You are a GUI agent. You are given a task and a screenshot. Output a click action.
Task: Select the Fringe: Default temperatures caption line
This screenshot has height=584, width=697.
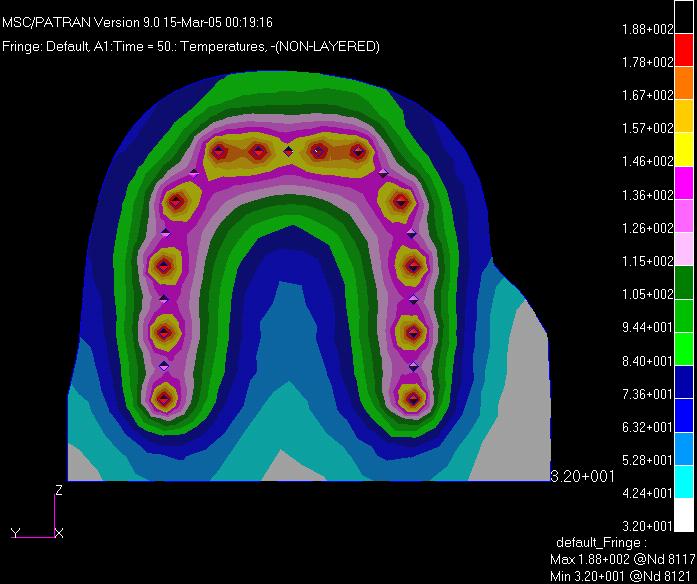(x=190, y=46)
